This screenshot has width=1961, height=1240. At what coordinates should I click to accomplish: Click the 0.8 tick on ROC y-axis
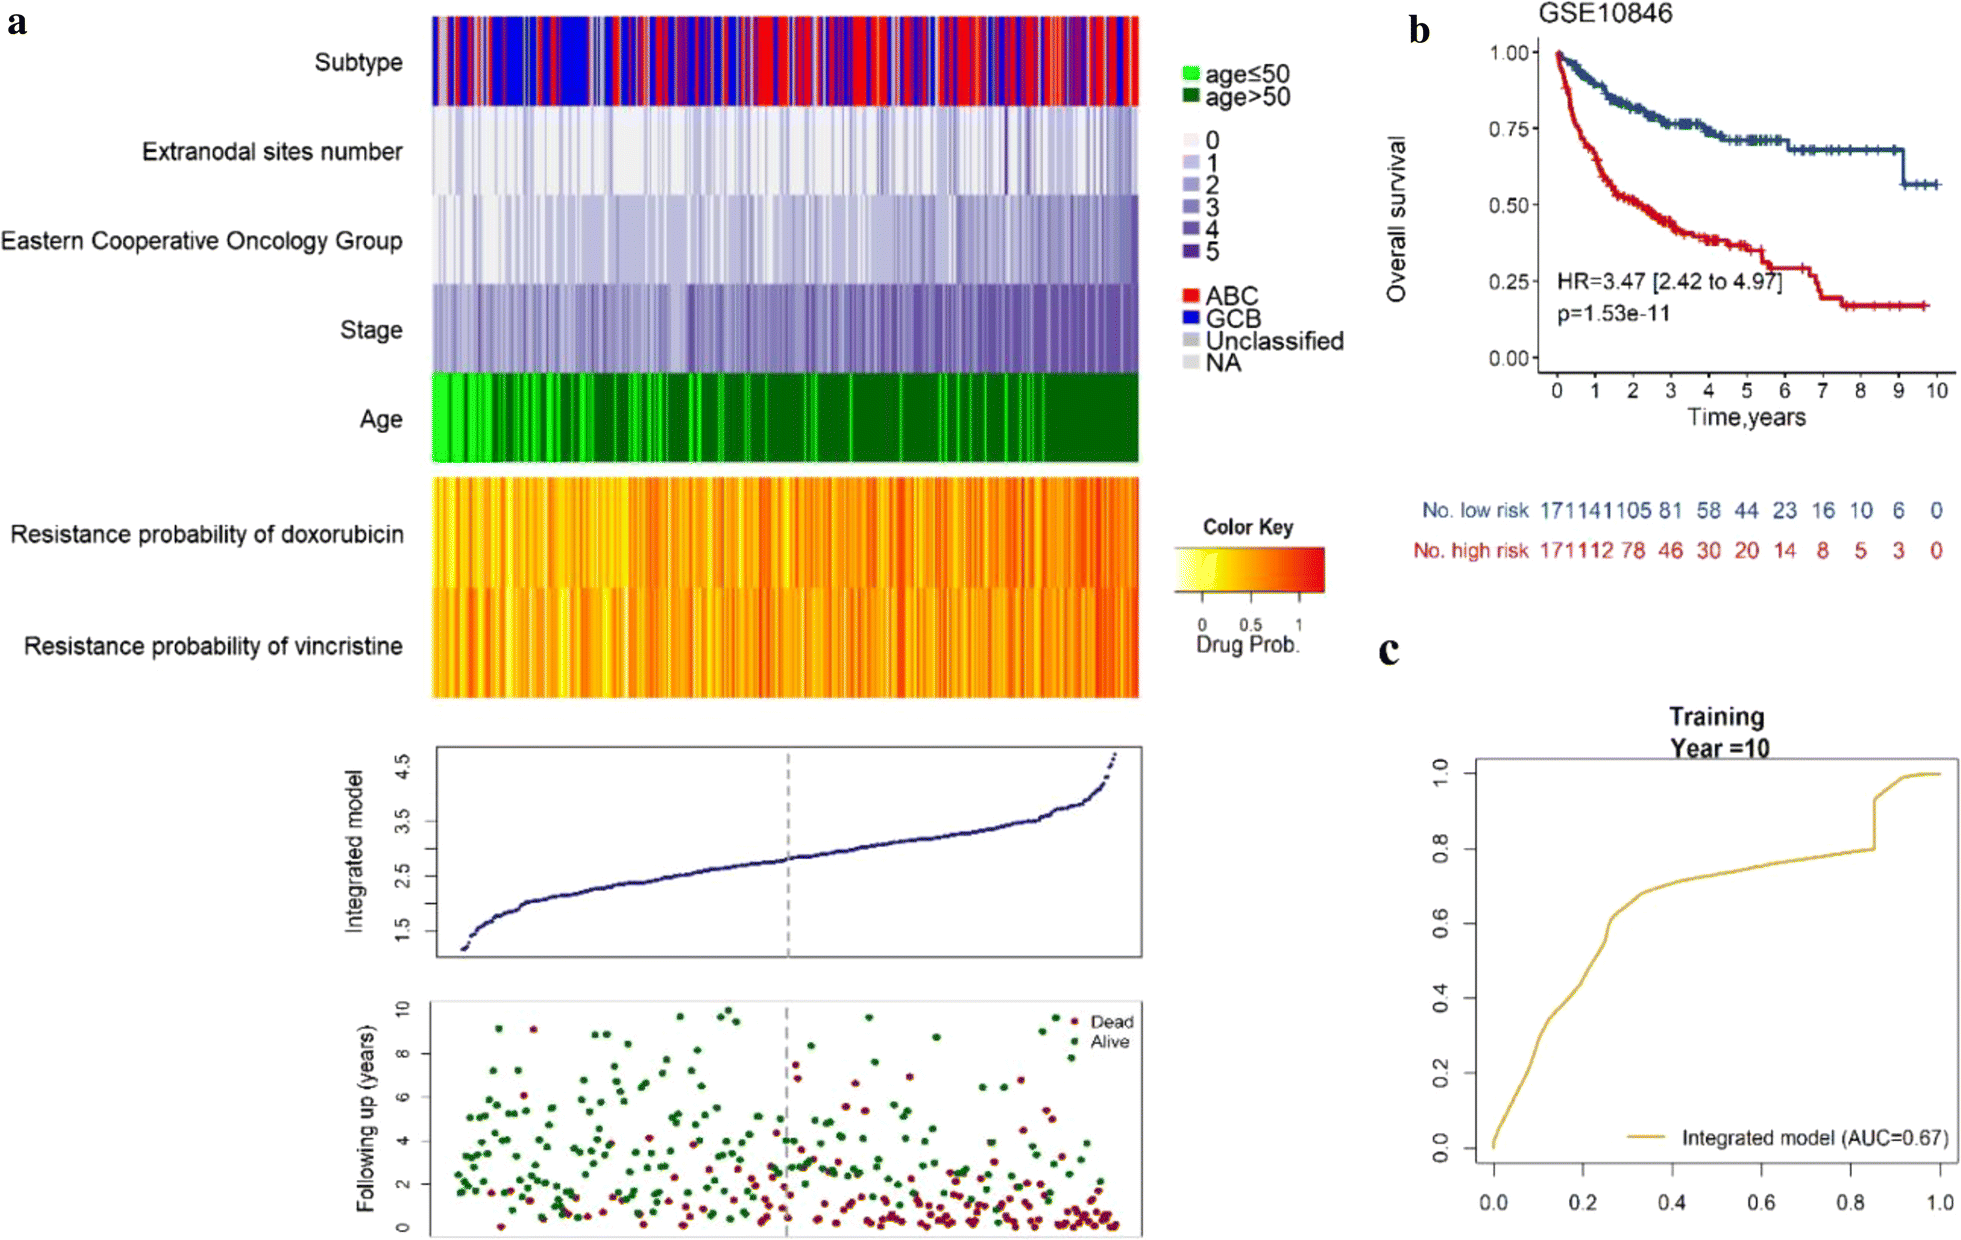1440,849
